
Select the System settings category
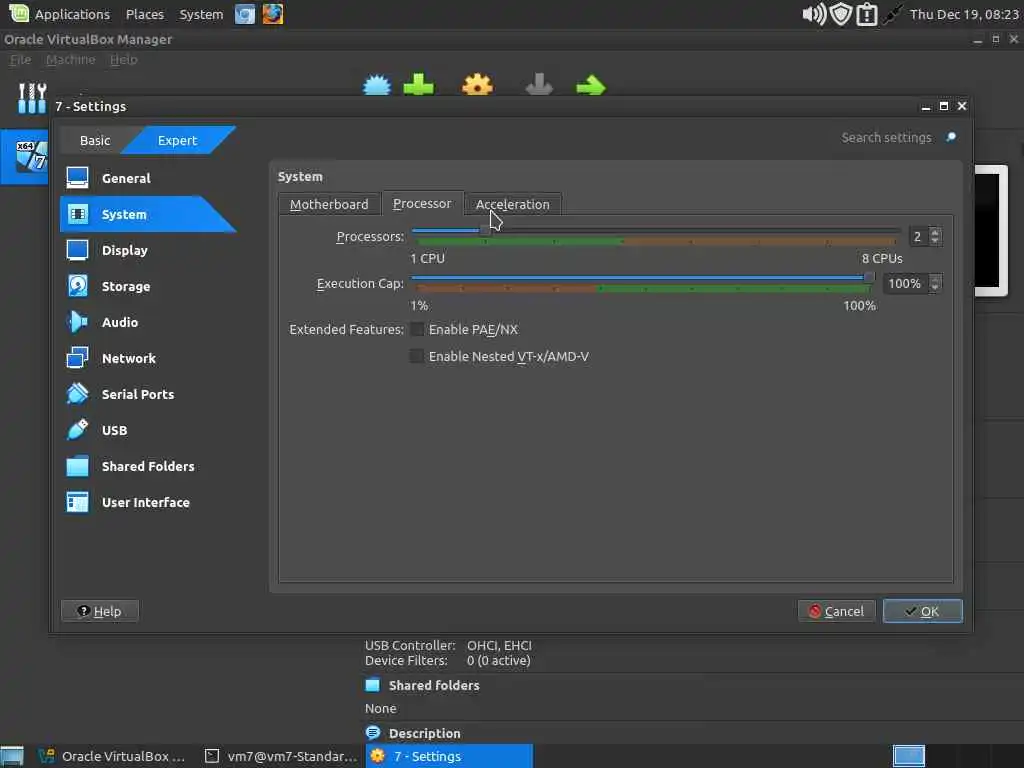point(148,214)
